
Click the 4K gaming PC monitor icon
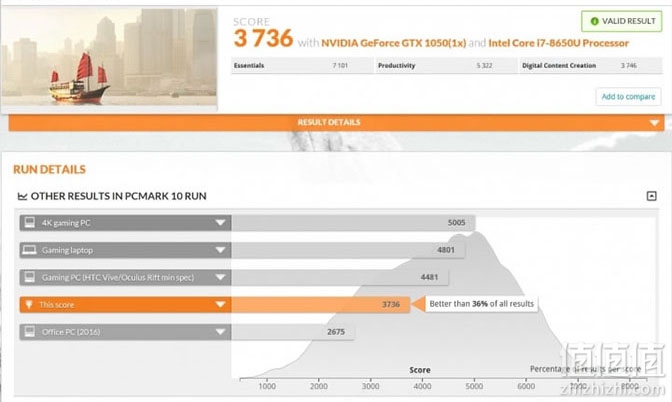coord(30,222)
